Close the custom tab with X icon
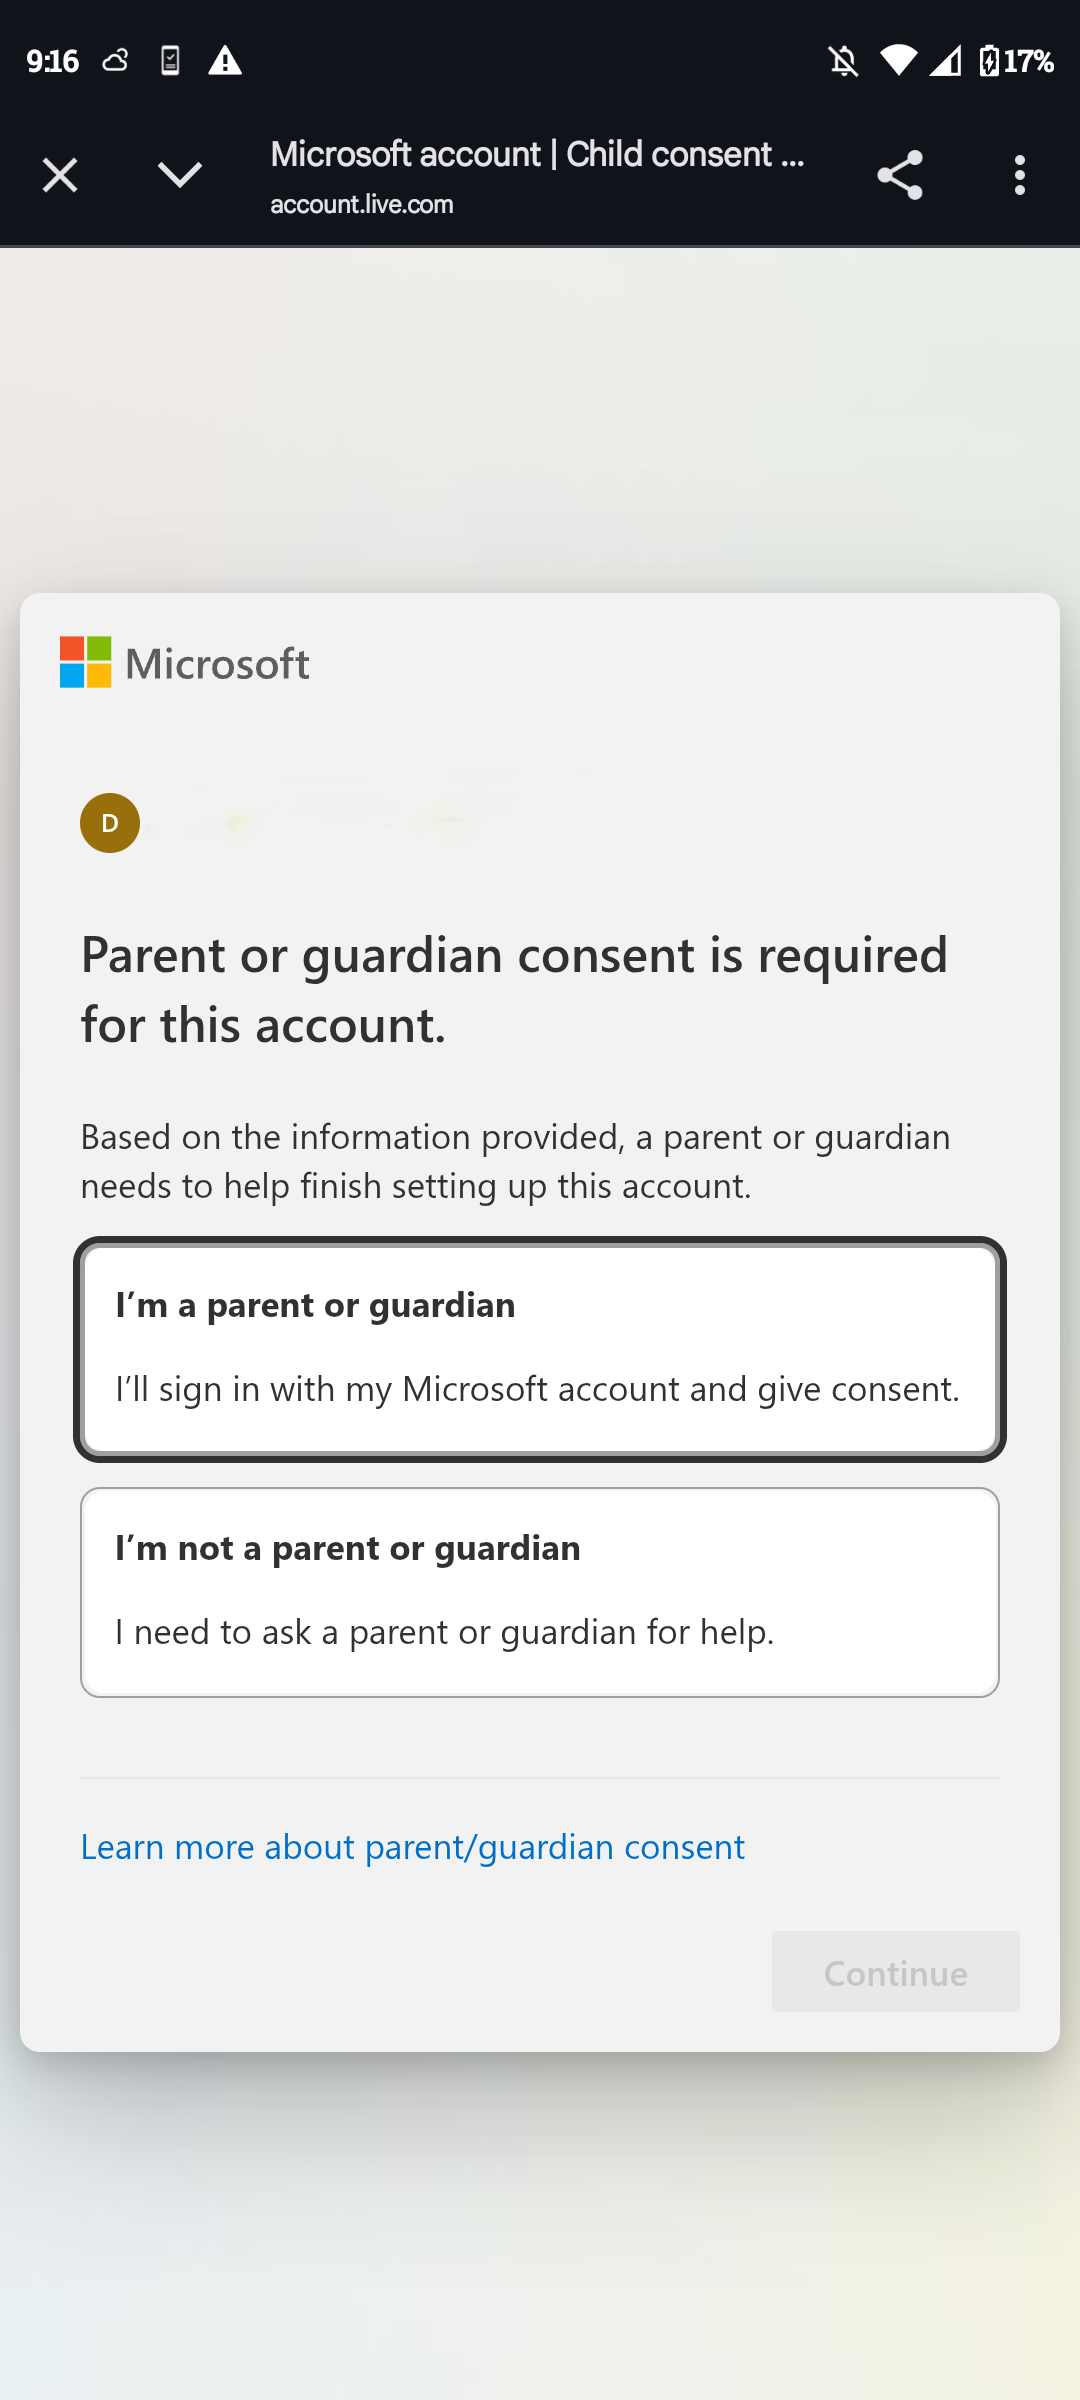Image resolution: width=1080 pixels, height=2400 pixels. click(60, 176)
